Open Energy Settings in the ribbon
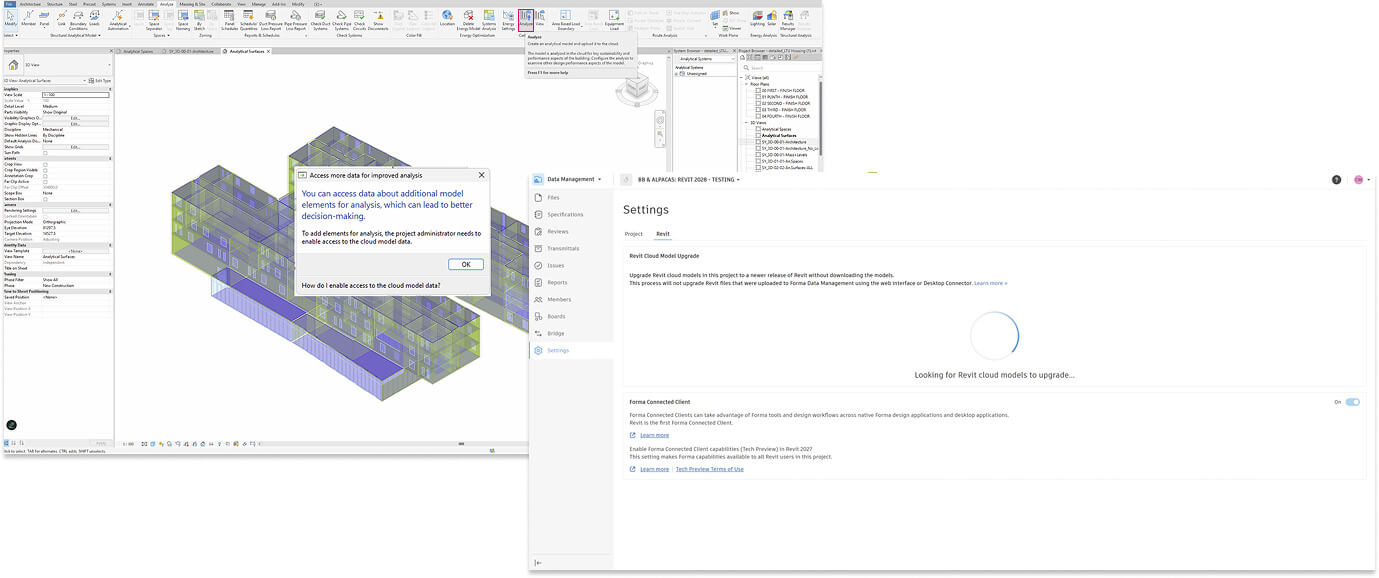 coord(508,20)
